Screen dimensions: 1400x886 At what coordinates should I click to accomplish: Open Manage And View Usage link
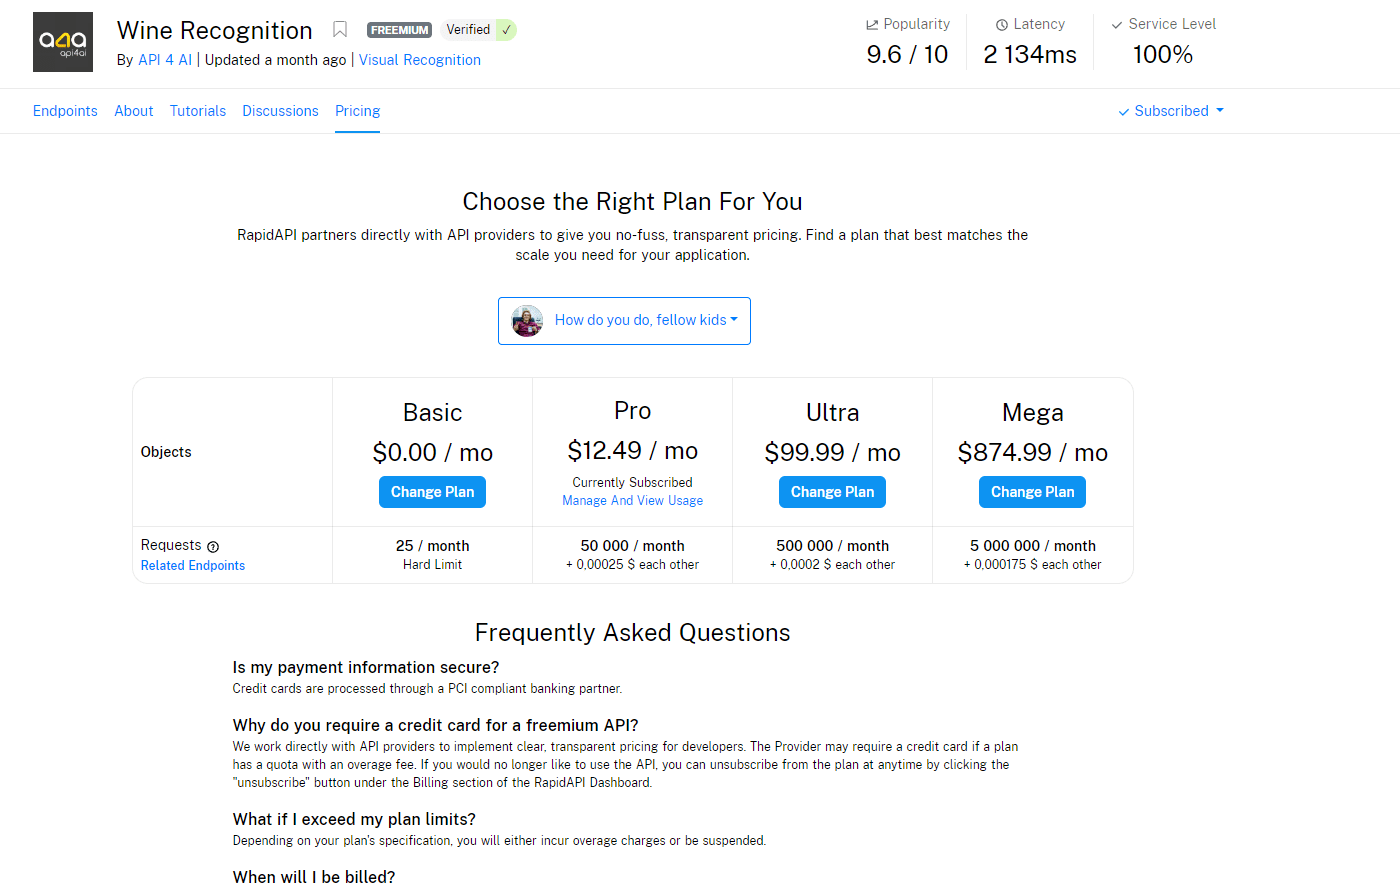(x=632, y=501)
